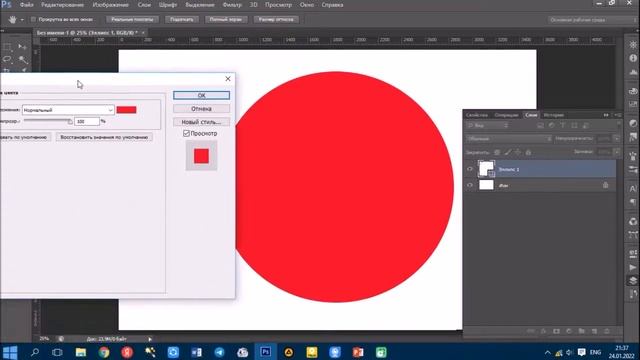The width and height of the screenshot is (640, 360).
Task: Open the Layers icon in right dock
Action: pyautogui.click(x=633, y=280)
